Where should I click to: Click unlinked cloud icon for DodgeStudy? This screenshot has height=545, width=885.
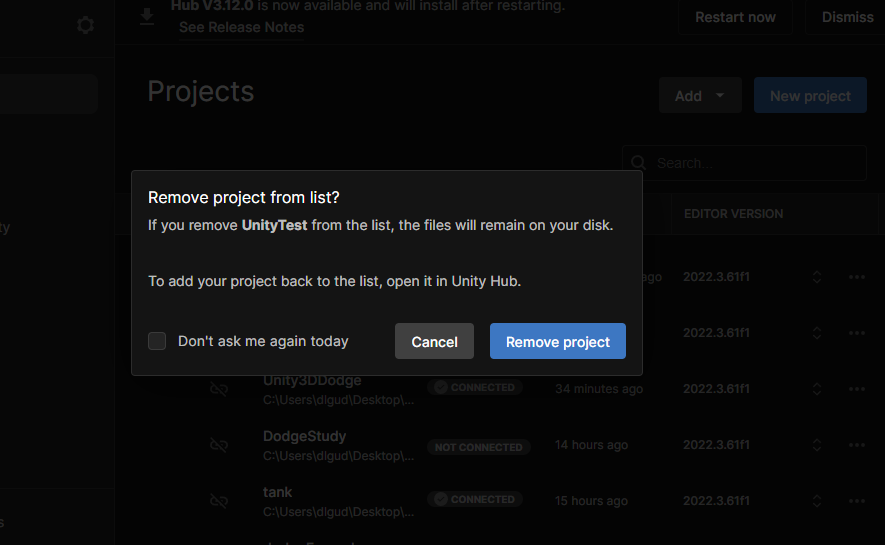point(219,445)
